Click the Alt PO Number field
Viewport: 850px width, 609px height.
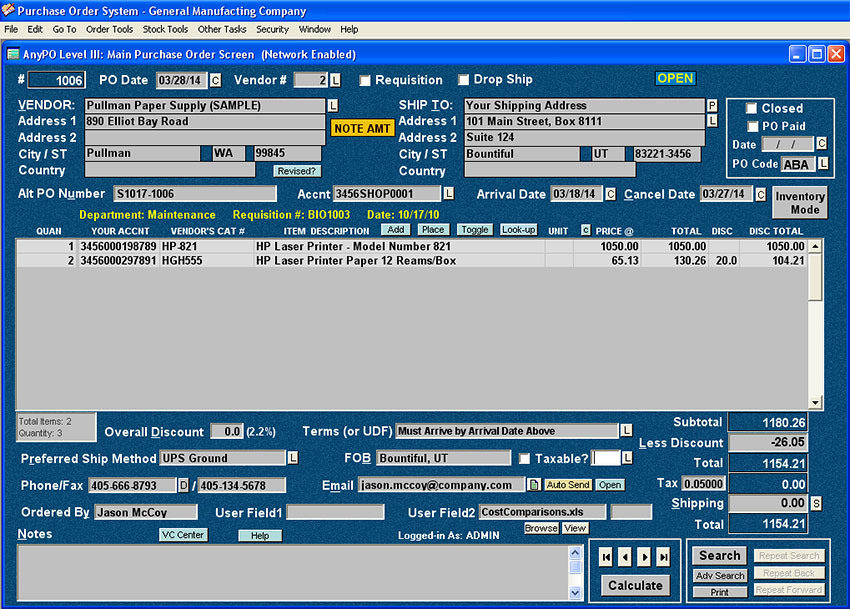195,194
